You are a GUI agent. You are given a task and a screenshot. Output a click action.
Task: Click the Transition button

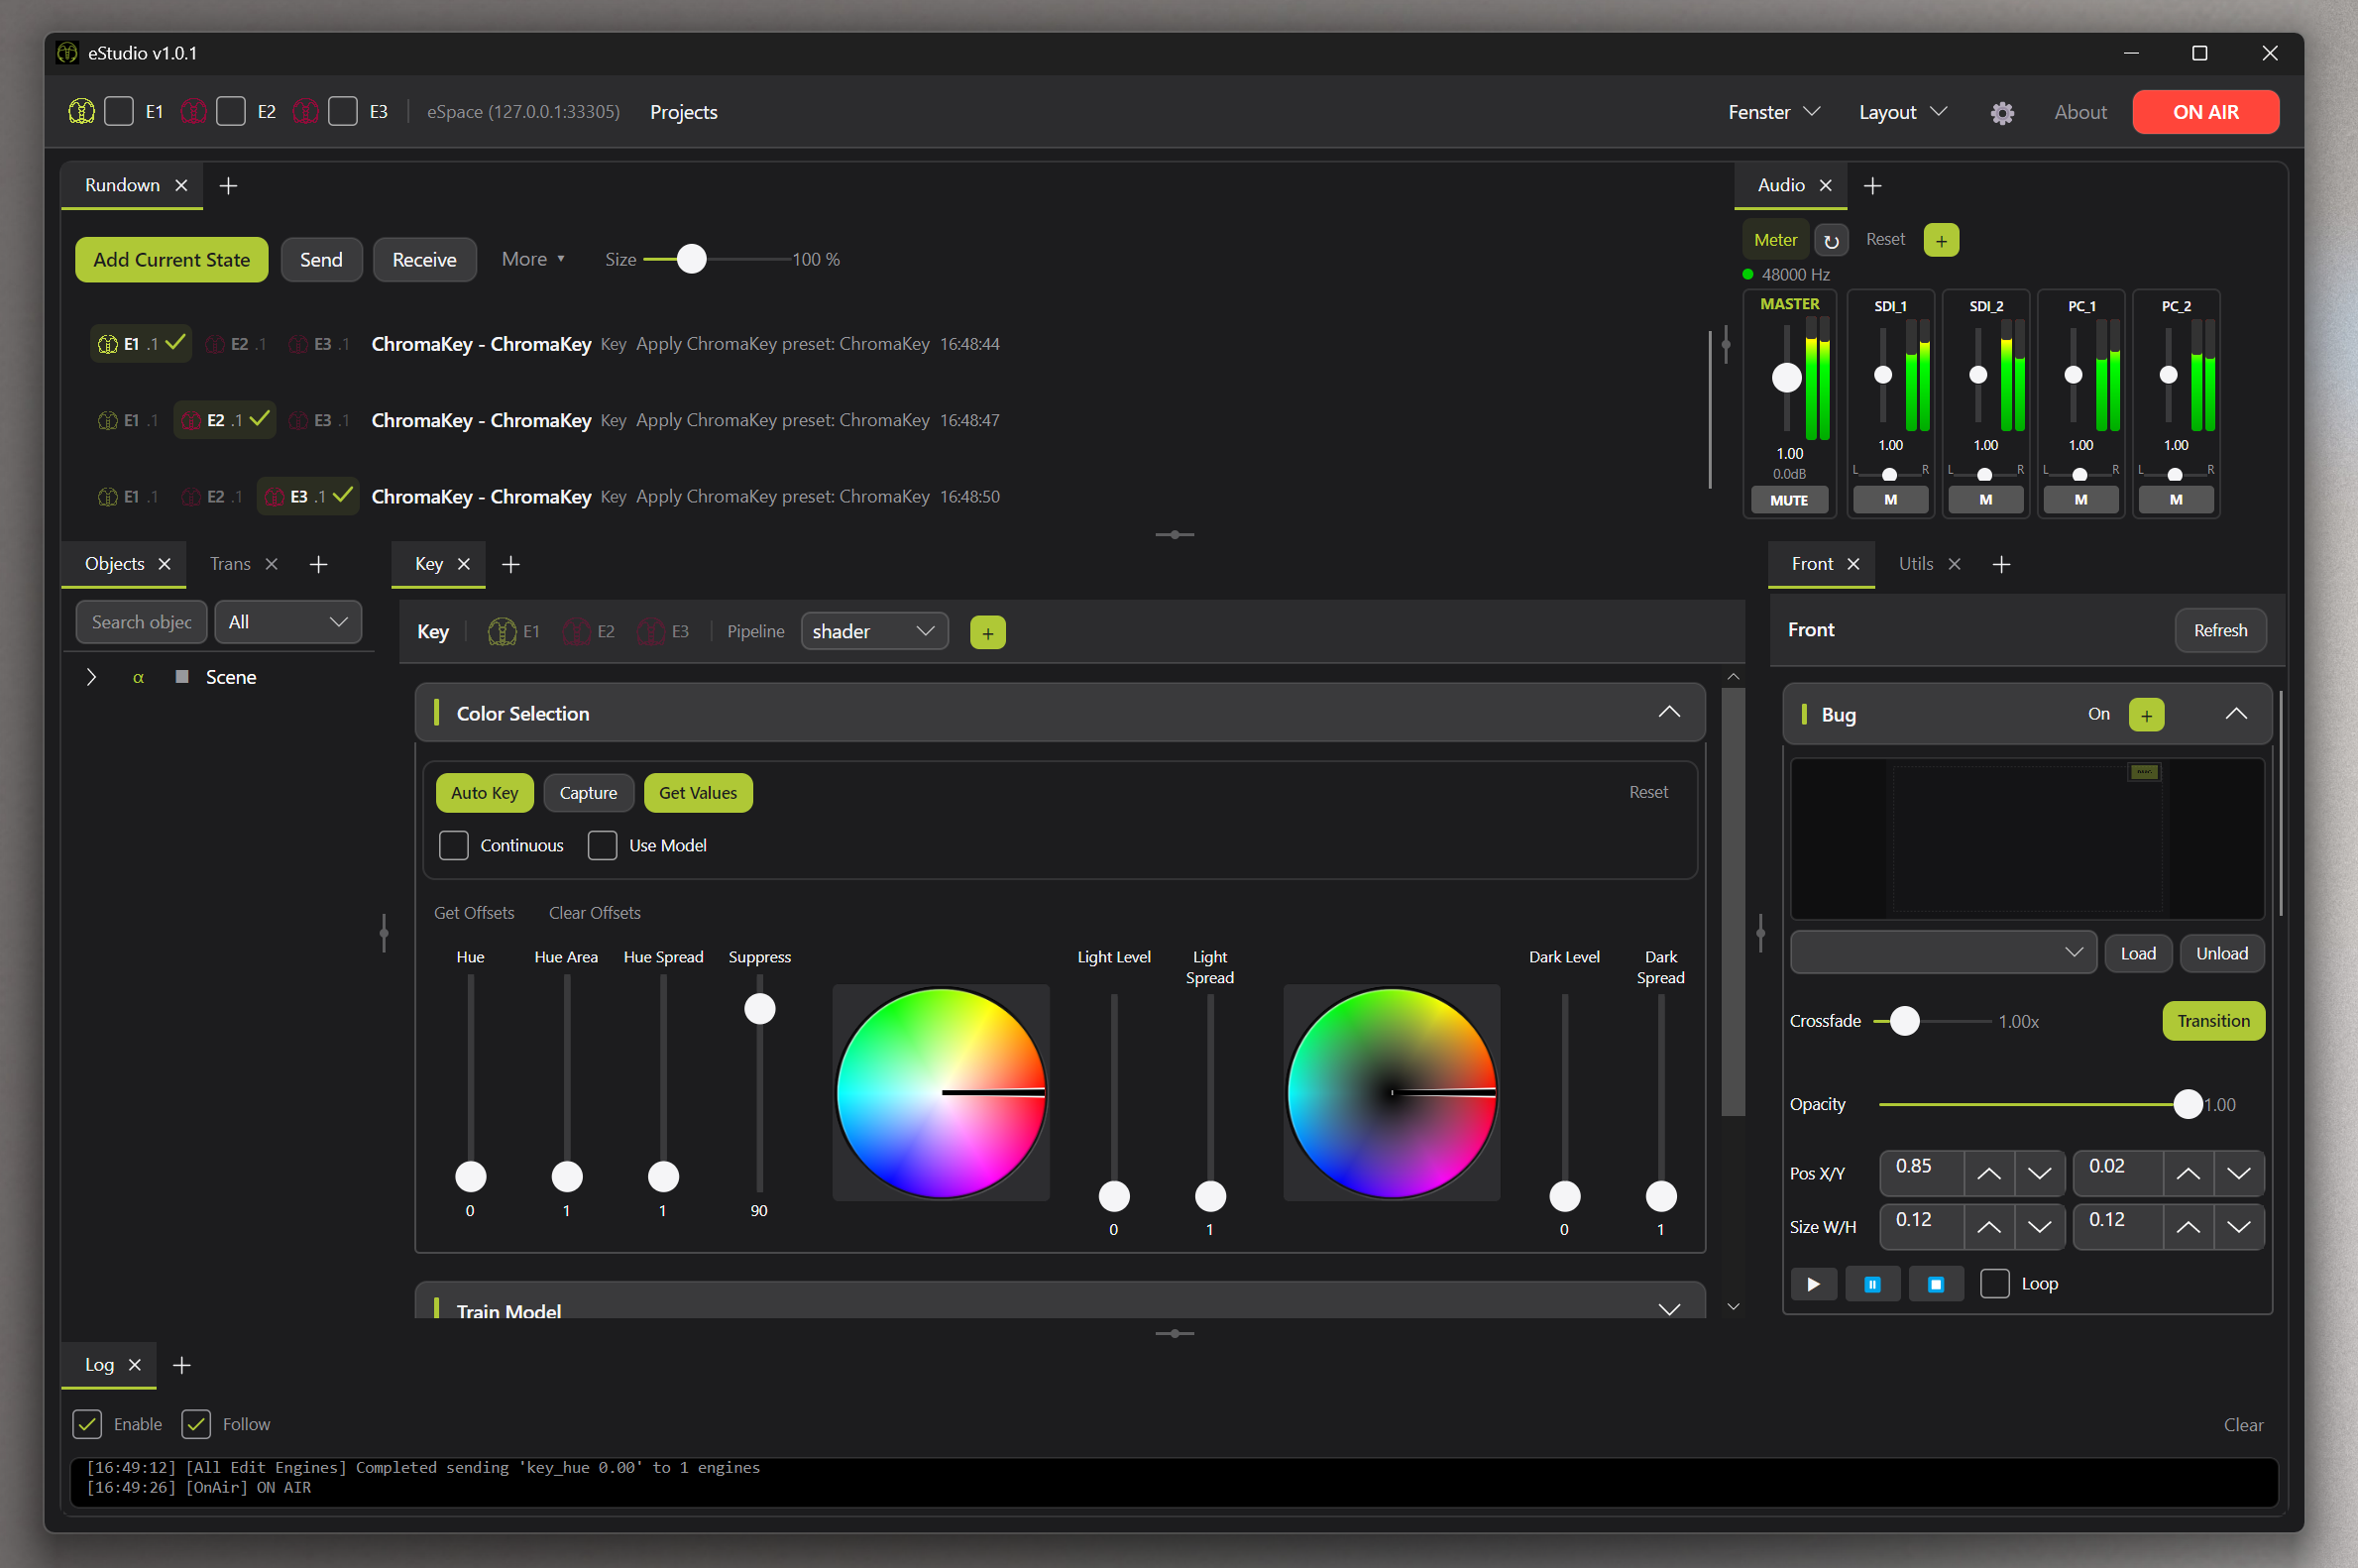point(2213,1021)
